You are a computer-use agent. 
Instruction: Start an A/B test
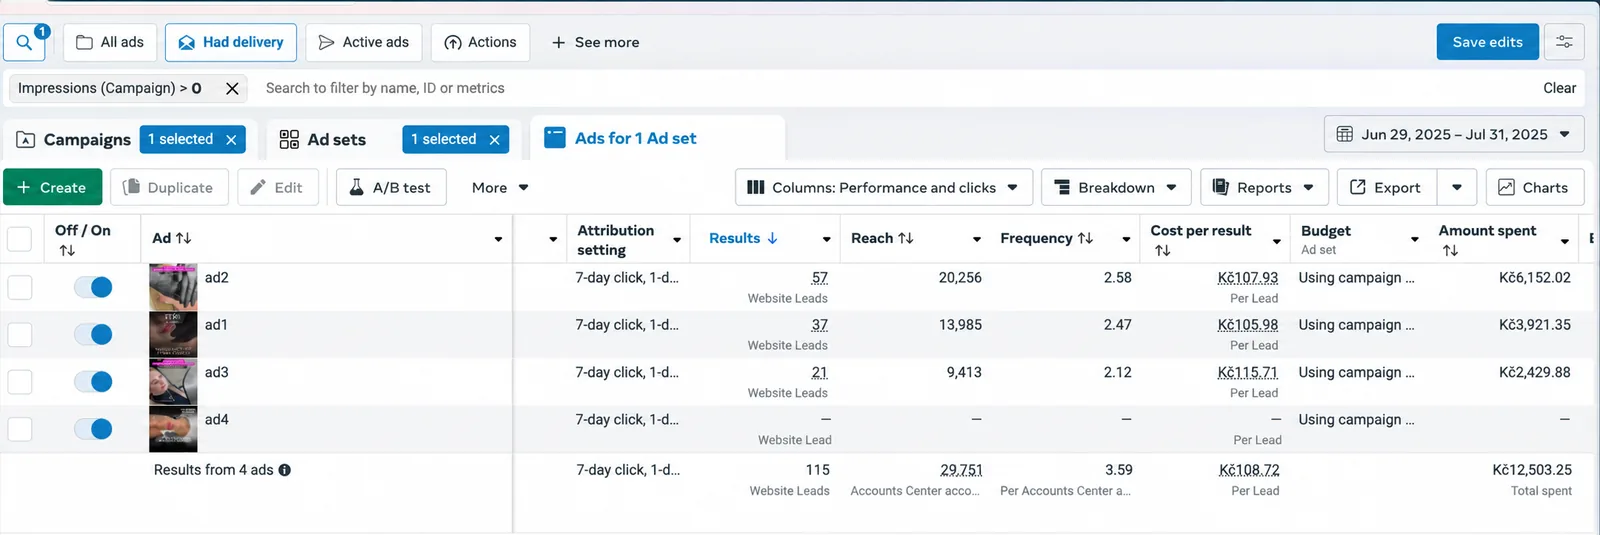pos(391,187)
